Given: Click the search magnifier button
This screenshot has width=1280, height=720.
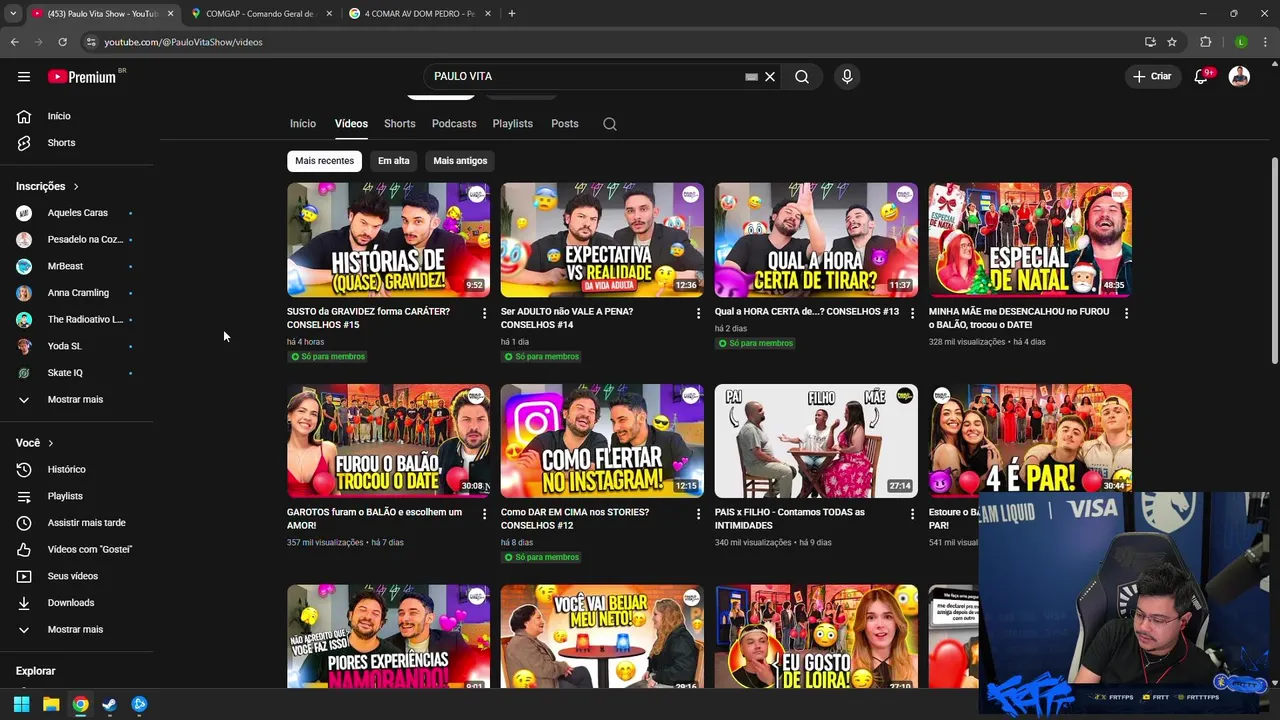Looking at the screenshot, I should 802,76.
